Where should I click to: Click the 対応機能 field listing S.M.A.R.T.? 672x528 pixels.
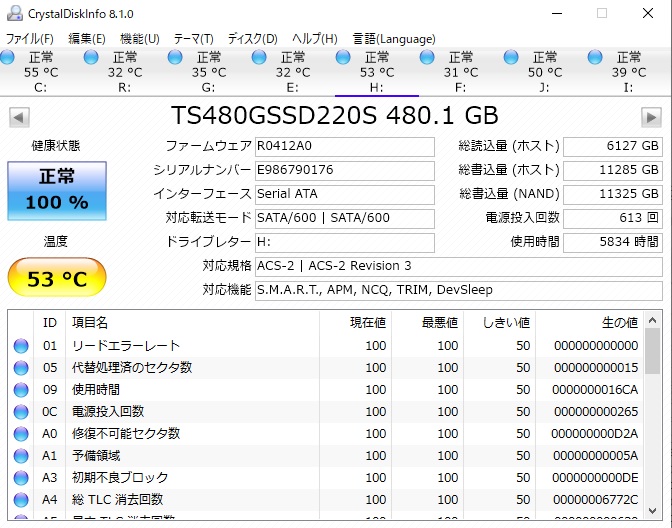[x=459, y=290]
